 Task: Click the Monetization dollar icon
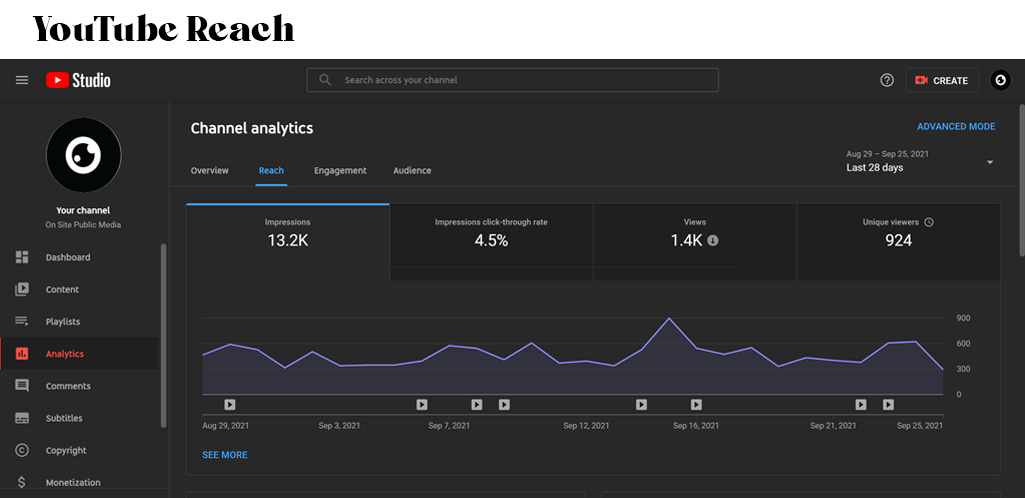[x=22, y=482]
